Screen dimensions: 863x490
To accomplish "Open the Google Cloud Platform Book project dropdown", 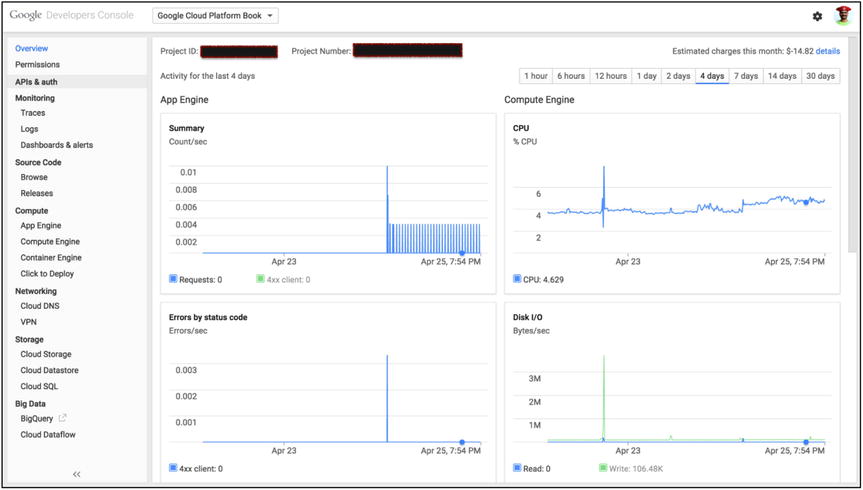I will (215, 16).
